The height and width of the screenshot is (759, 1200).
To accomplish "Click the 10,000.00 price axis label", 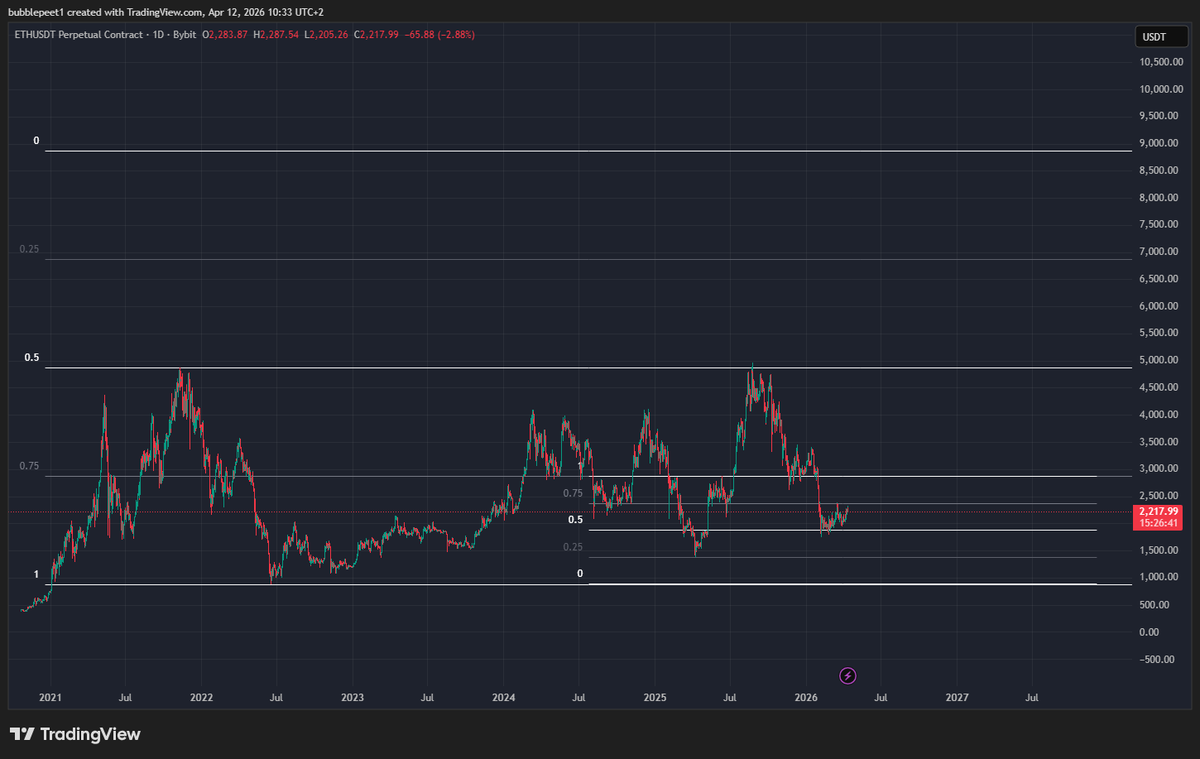I will [1161, 89].
